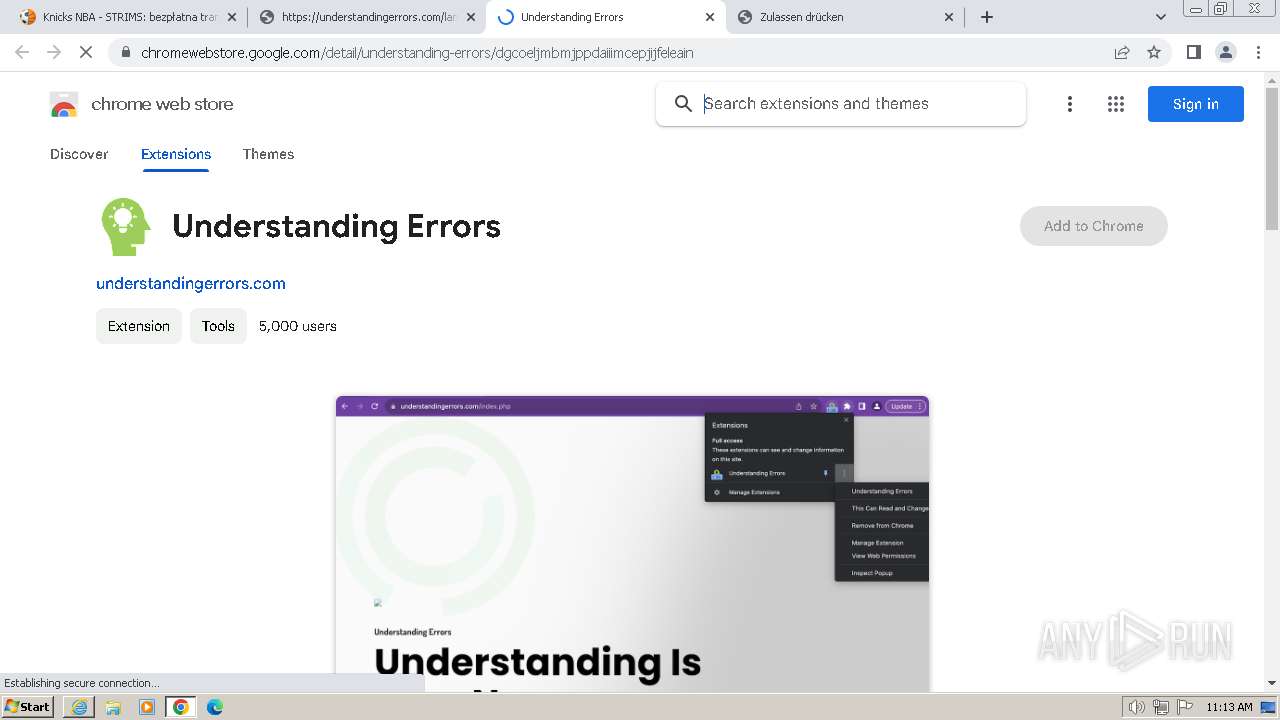Image resolution: width=1280 pixels, height=720 pixels.
Task: View site information lock icon
Action: point(125,52)
